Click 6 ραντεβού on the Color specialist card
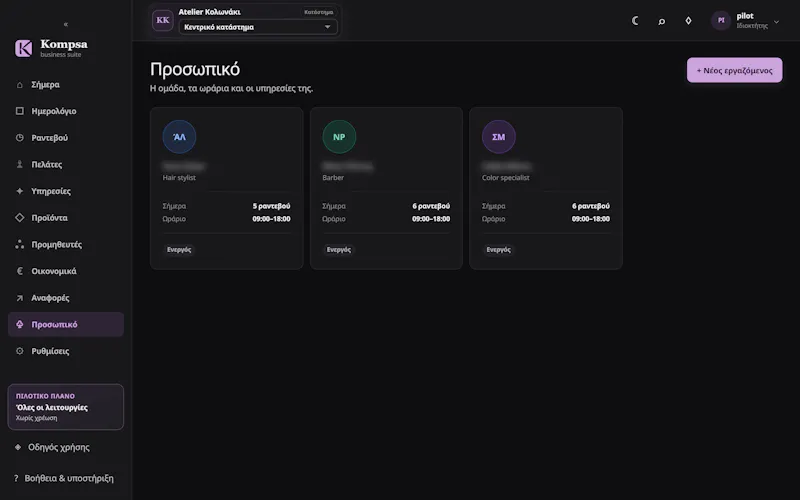 click(591, 206)
